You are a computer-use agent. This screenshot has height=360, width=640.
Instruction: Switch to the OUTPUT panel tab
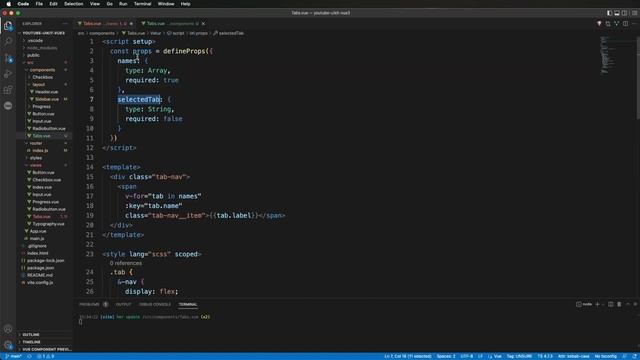[123, 304]
